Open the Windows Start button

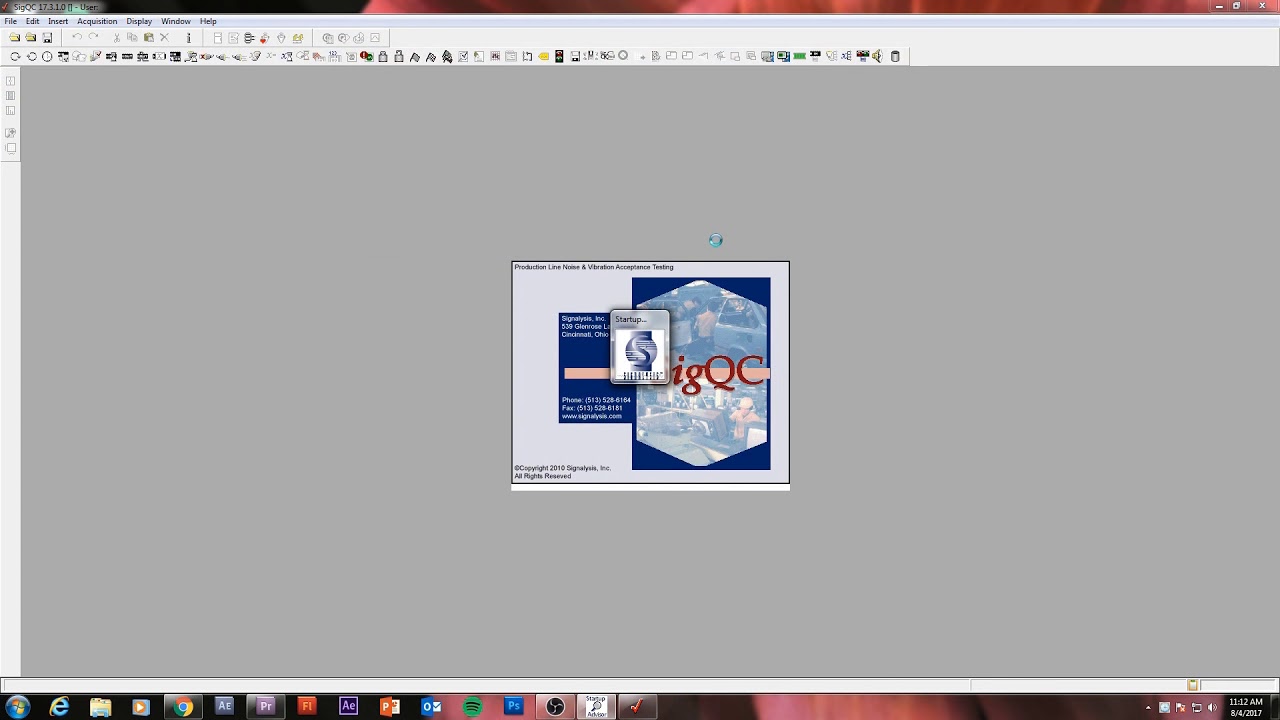(x=17, y=707)
